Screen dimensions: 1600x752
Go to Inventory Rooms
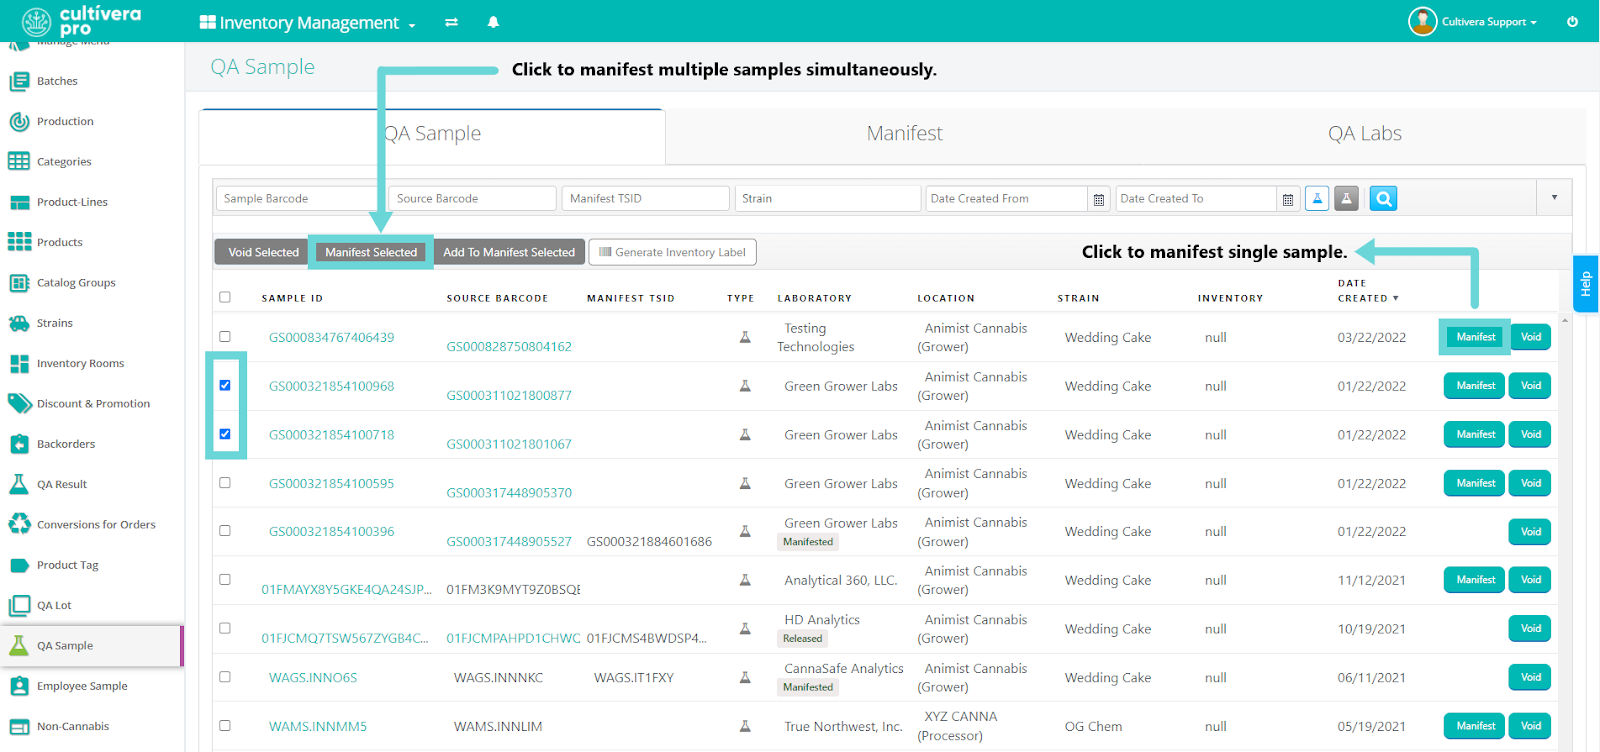(x=80, y=363)
